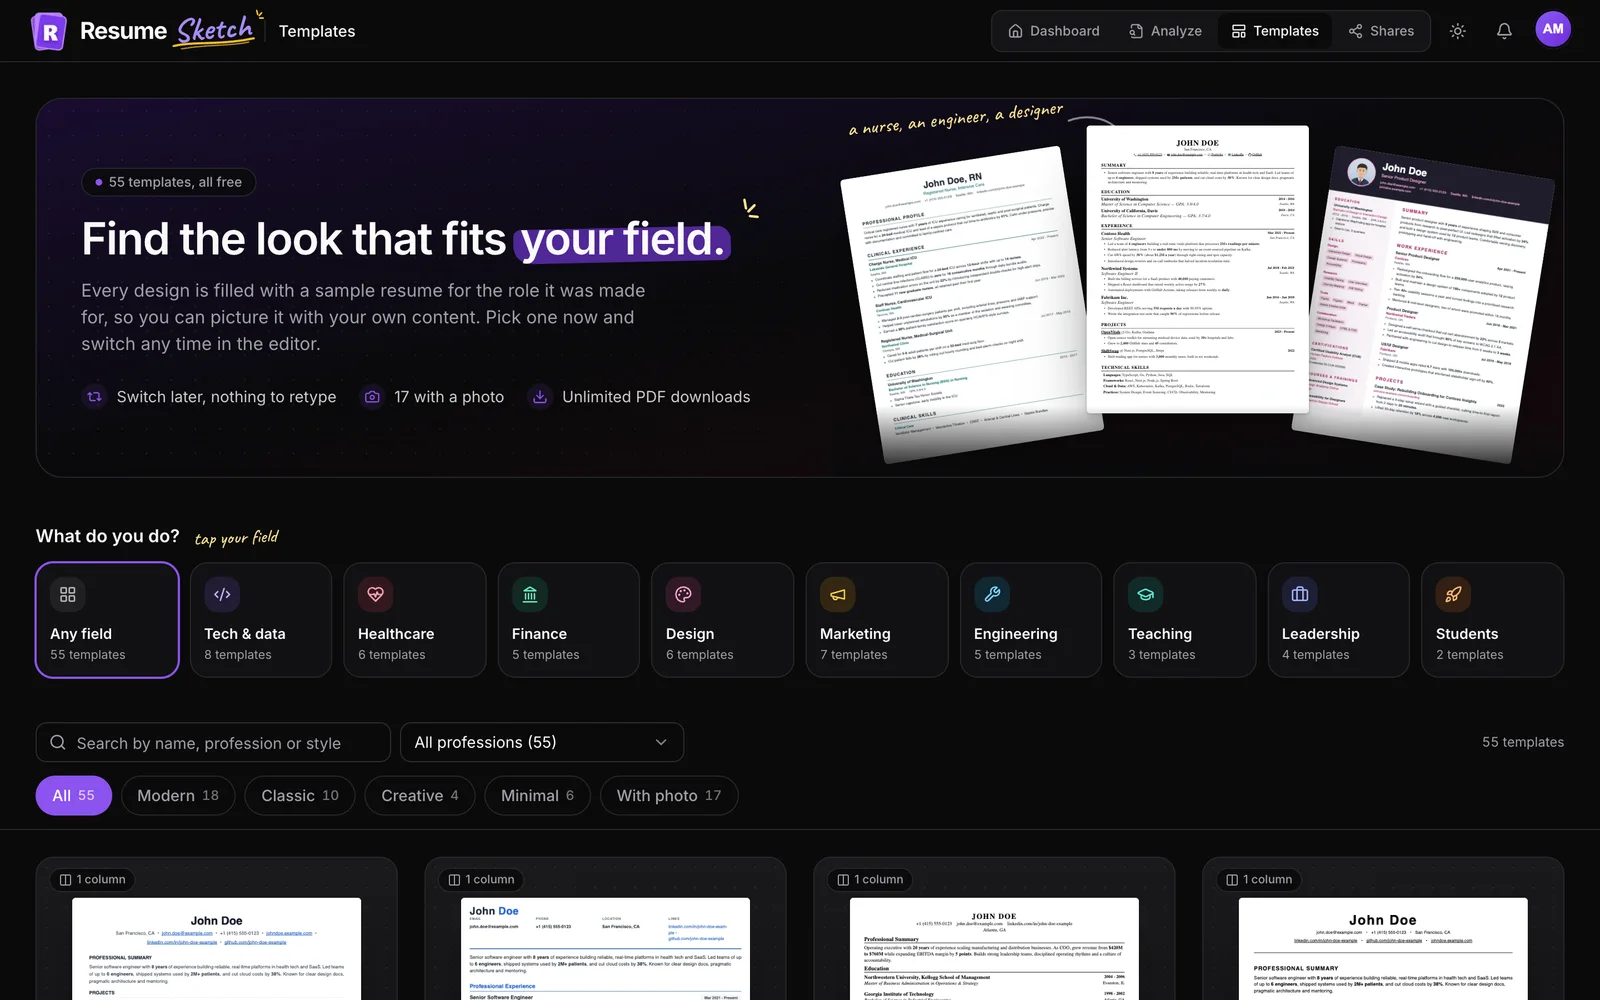Click the Engineering wrench icon
Viewport: 1600px width, 1000px height.
(x=992, y=594)
